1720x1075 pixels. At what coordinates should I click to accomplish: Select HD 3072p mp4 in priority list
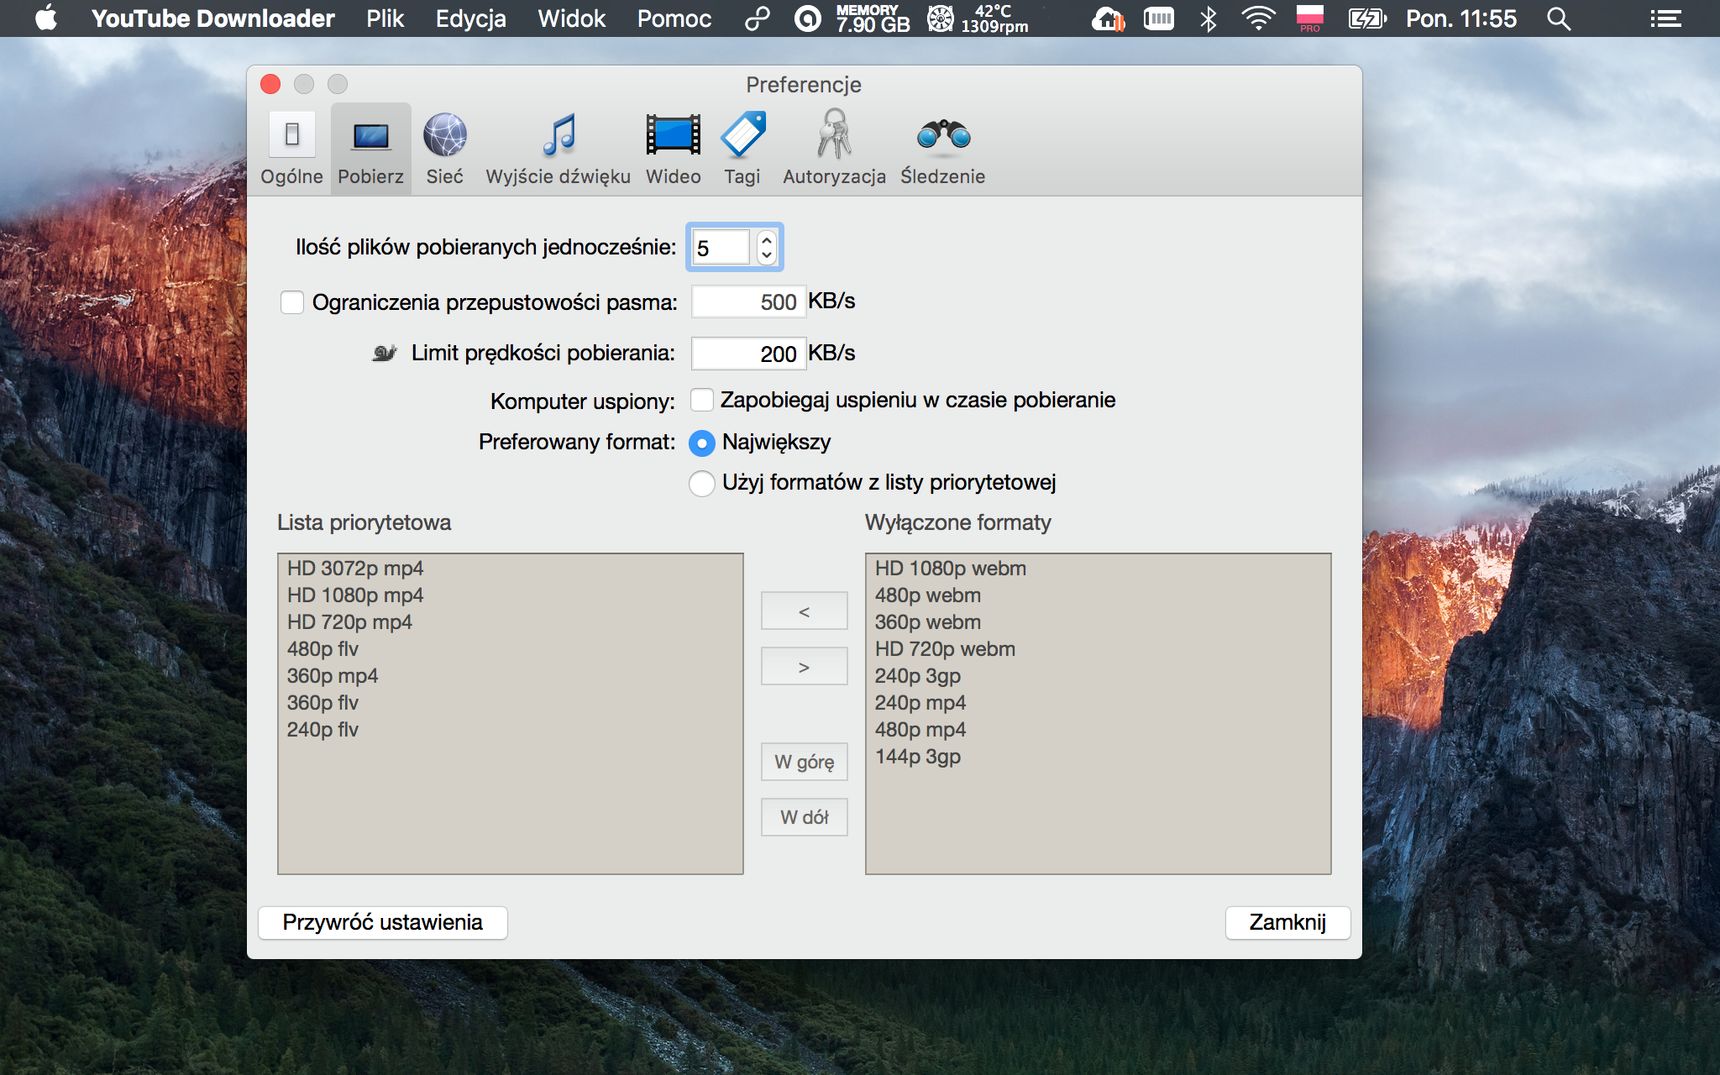510,568
